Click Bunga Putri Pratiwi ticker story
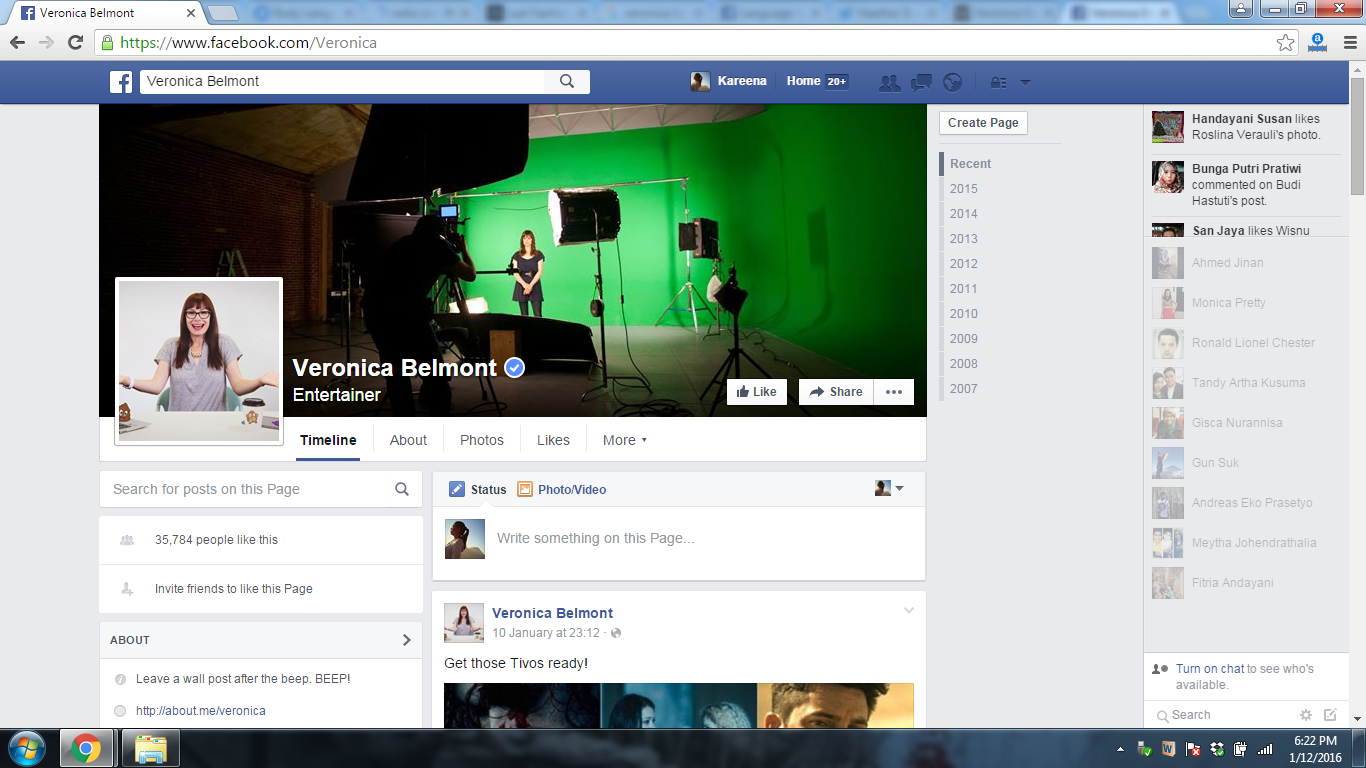1366x768 pixels. pyautogui.click(x=1246, y=185)
